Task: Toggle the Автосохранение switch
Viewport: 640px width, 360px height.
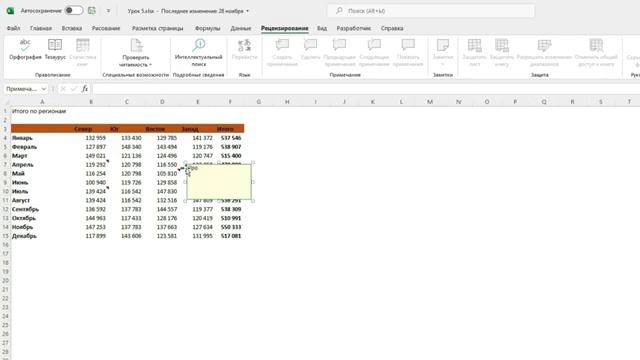Action: 74,11
